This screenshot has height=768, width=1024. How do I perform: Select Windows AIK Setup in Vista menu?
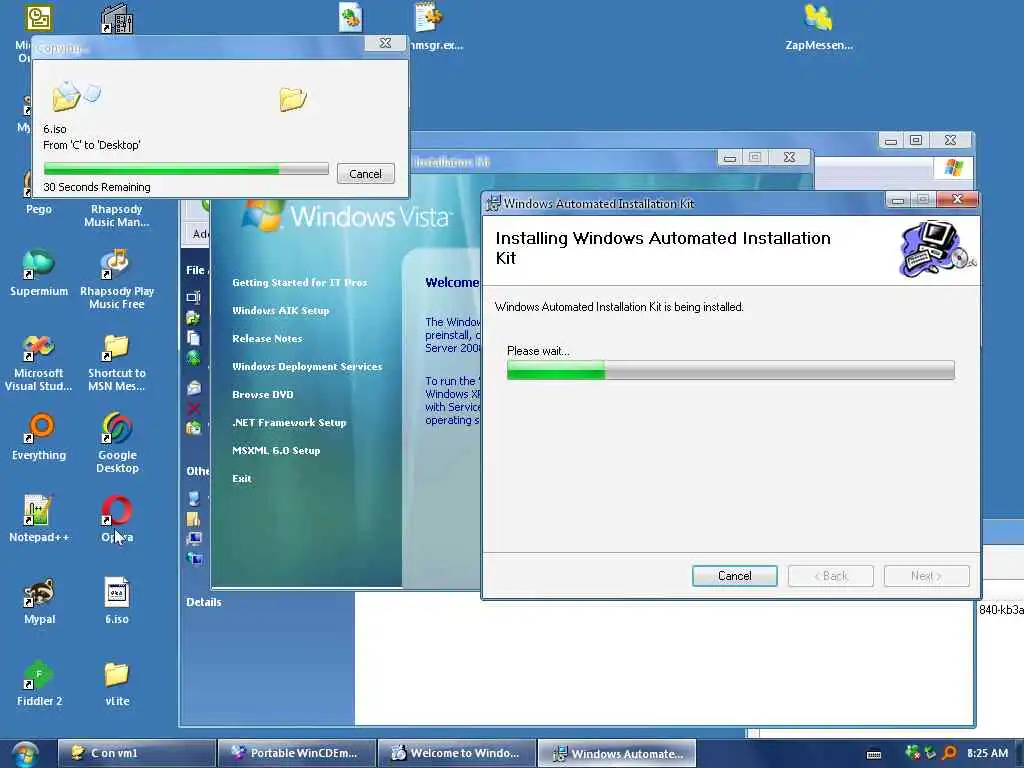click(x=281, y=310)
